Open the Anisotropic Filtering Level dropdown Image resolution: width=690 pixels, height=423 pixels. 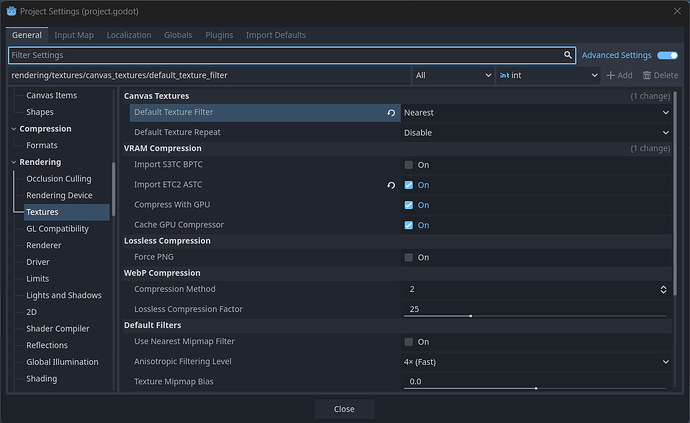(x=536, y=362)
